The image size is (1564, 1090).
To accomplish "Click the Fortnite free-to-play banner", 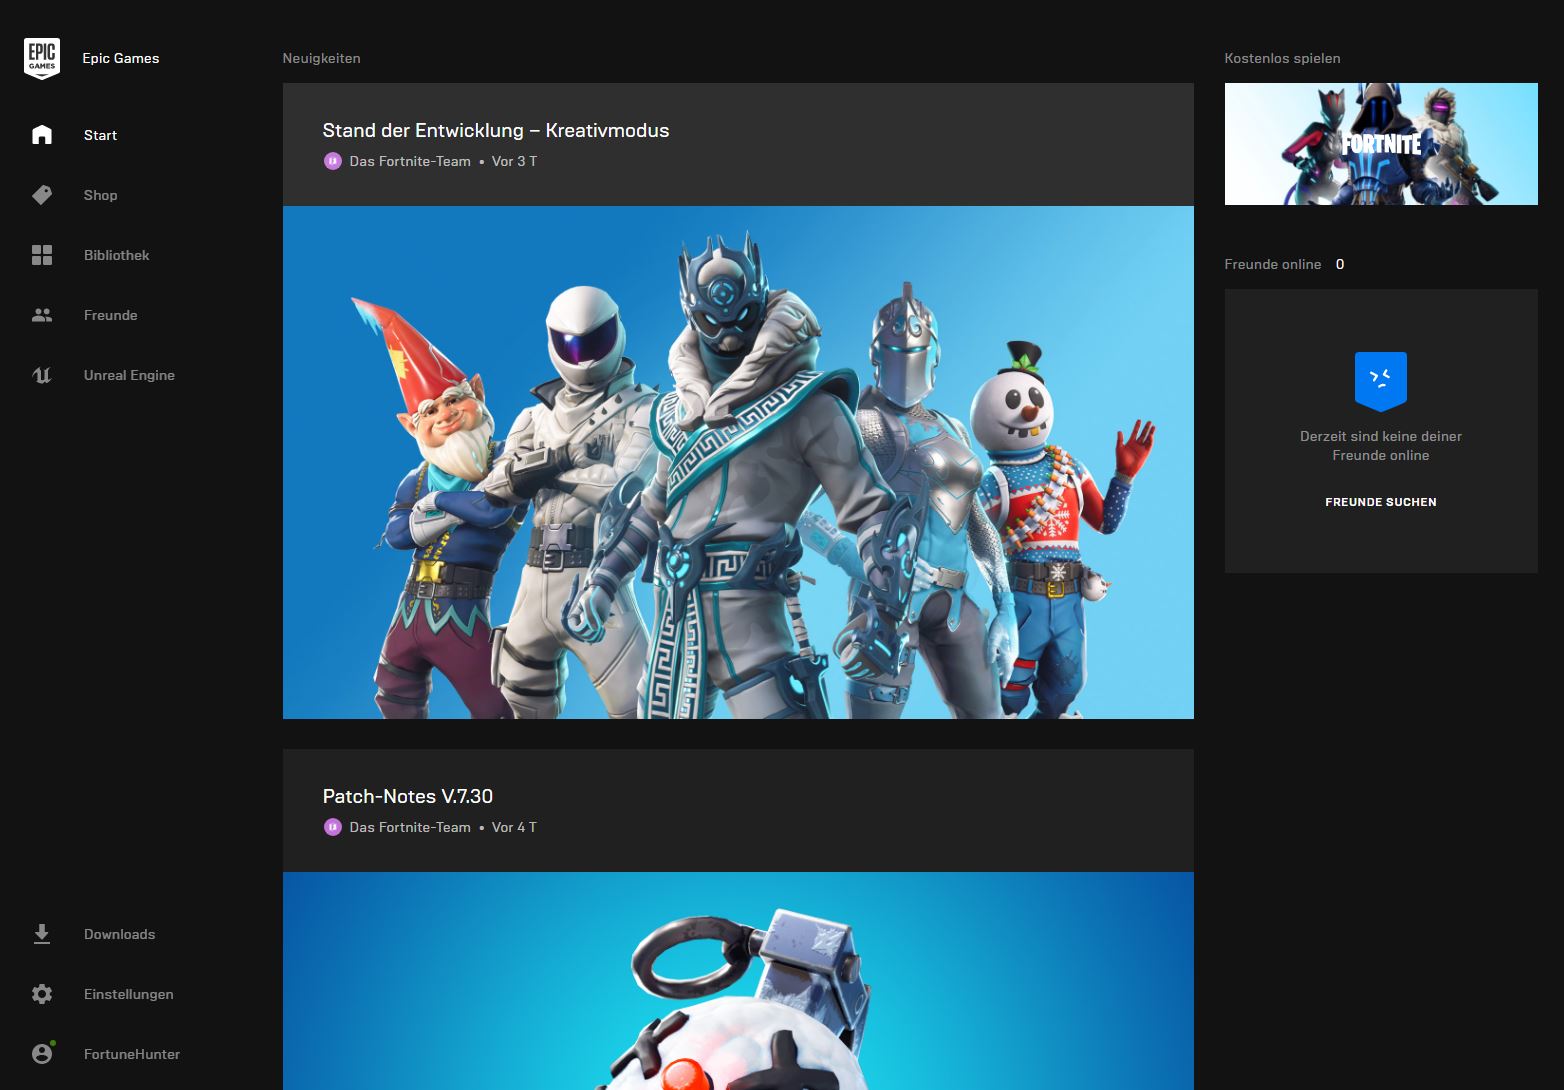I will [1381, 144].
